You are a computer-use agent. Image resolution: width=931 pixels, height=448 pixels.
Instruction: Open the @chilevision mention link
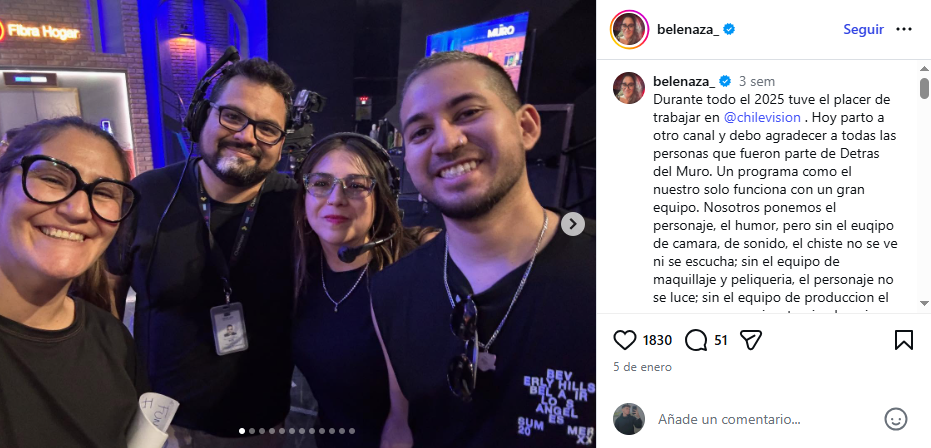(762, 117)
